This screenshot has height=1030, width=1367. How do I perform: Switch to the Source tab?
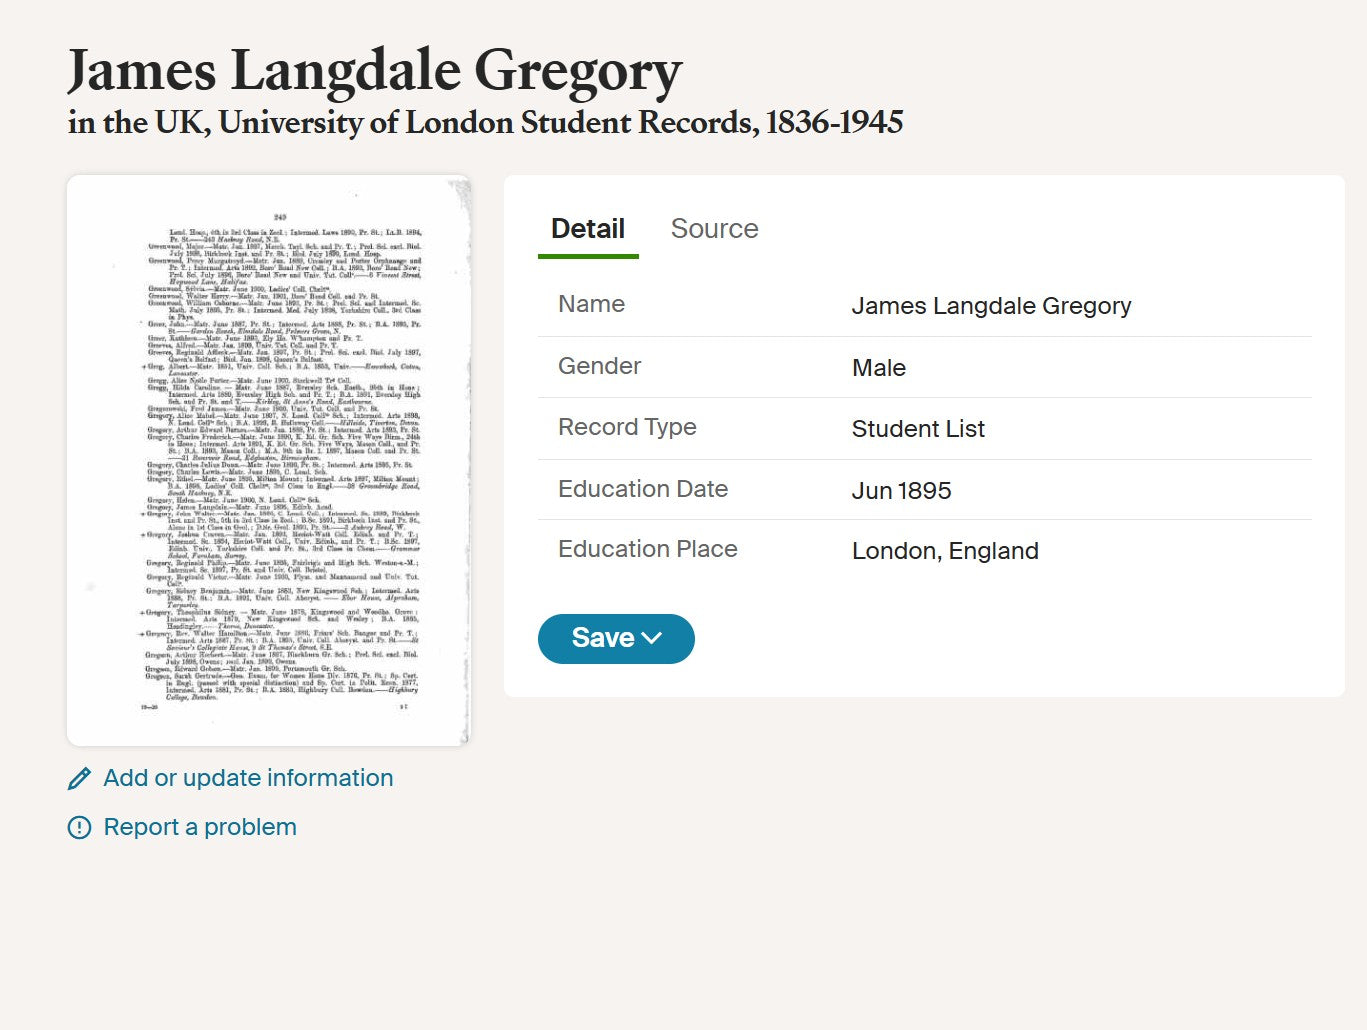tap(714, 229)
